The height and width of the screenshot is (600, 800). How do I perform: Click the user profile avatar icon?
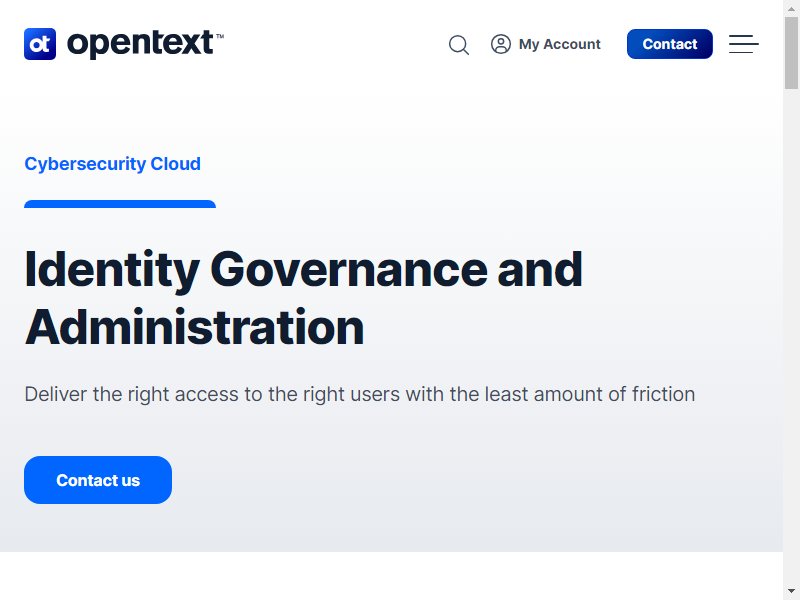point(501,44)
